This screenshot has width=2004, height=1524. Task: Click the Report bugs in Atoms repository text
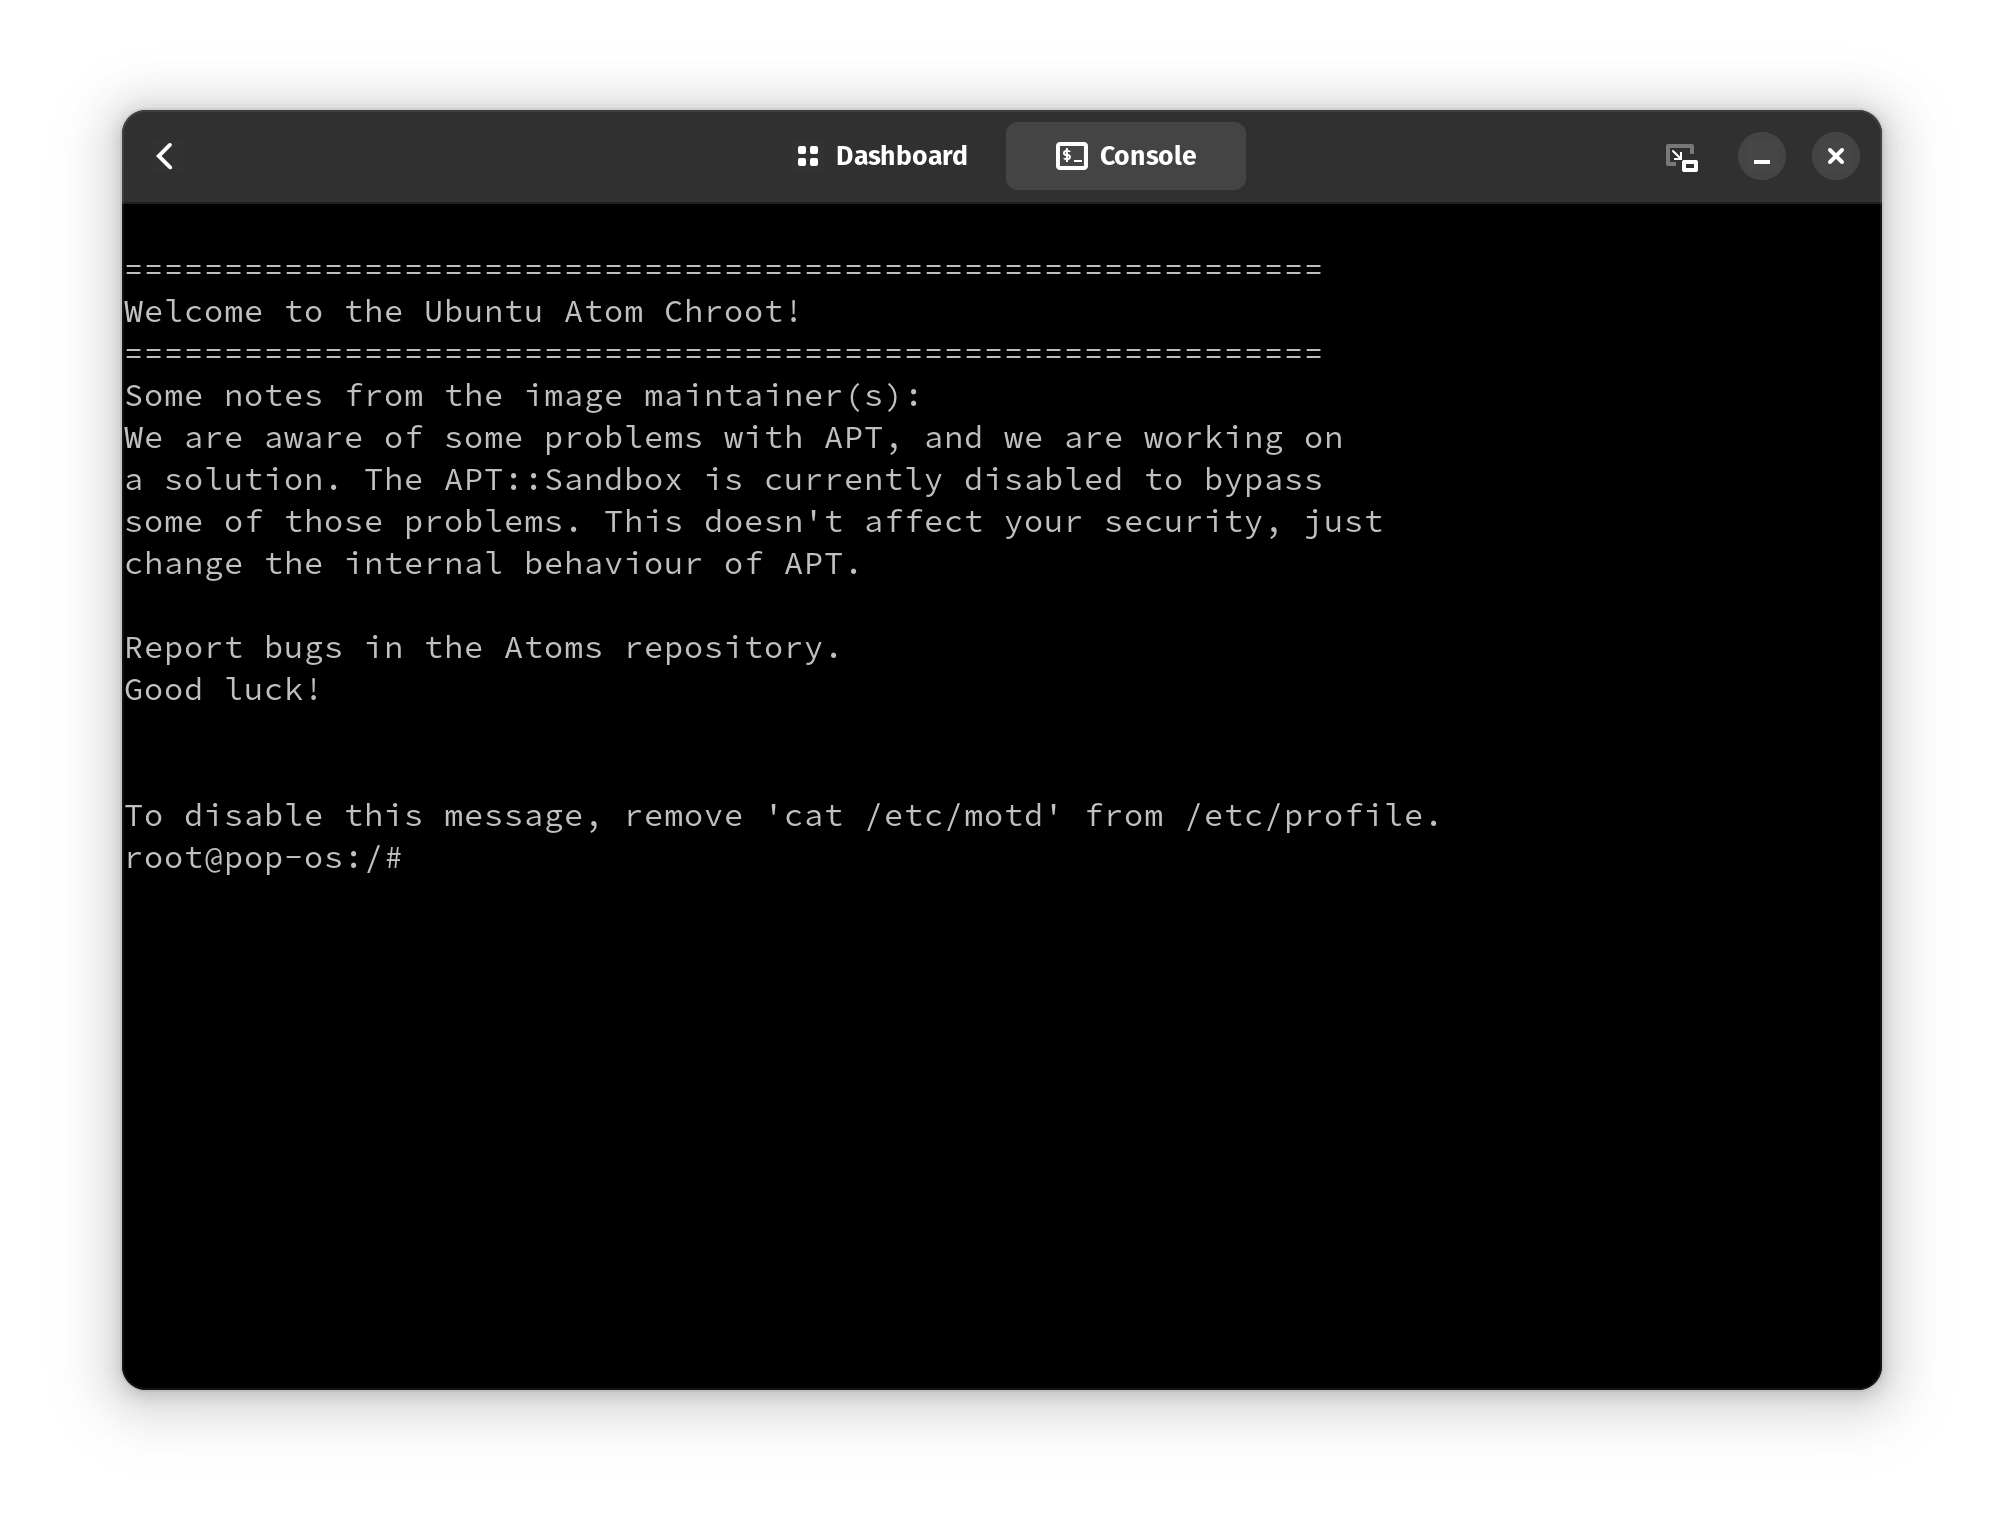(482, 647)
